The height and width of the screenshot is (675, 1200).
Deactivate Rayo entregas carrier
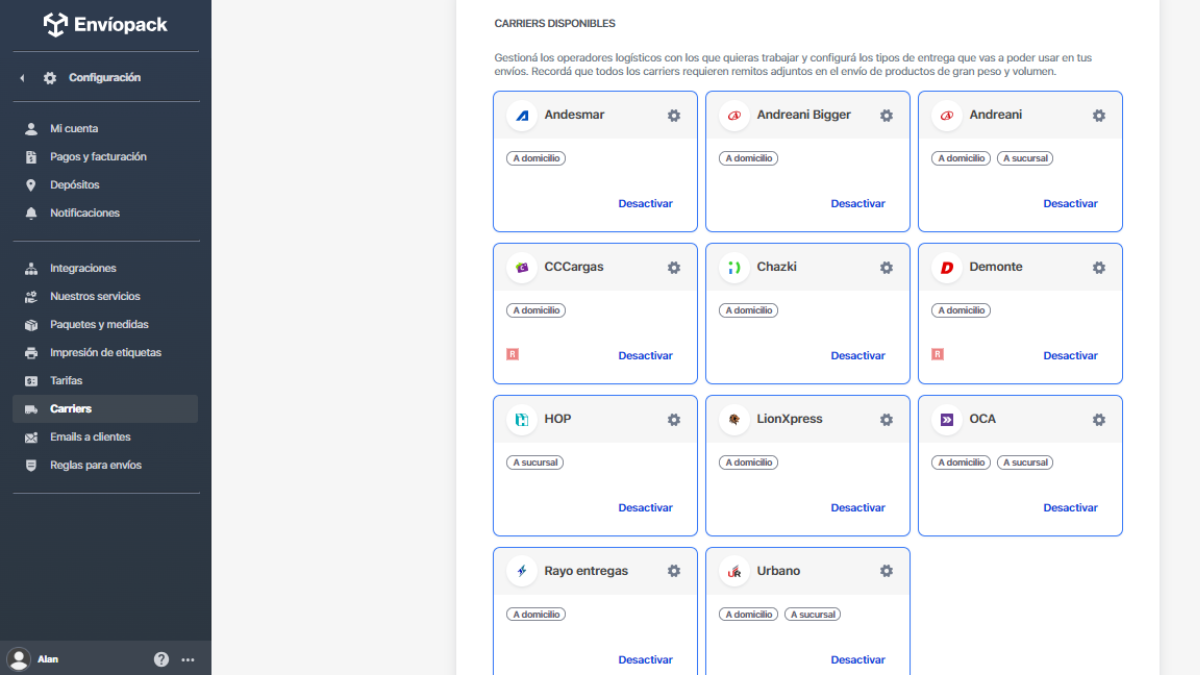(x=645, y=660)
